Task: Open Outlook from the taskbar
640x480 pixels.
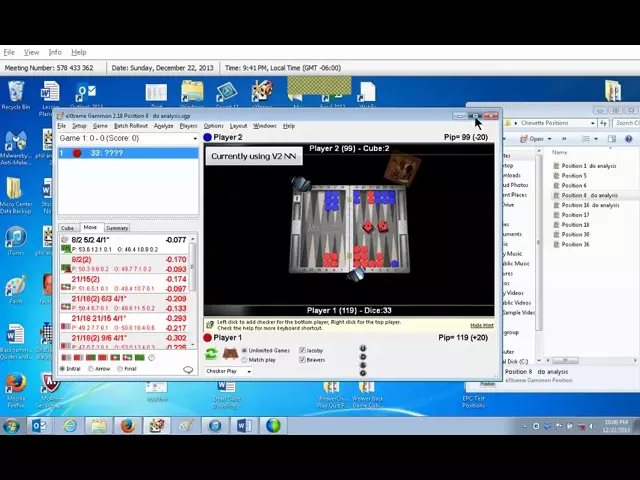Action: (x=39, y=426)
